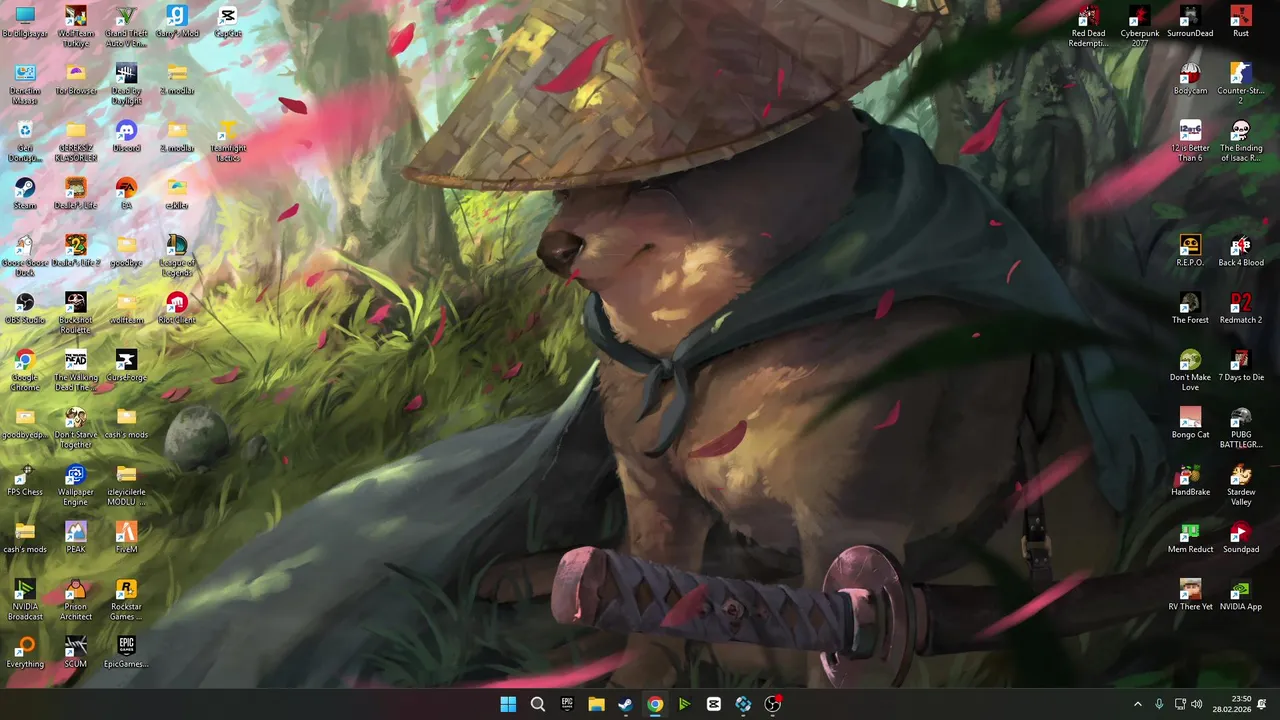1280x720 pixels.
Task: Select the Everything search shortcut
Action: point(25,653)
